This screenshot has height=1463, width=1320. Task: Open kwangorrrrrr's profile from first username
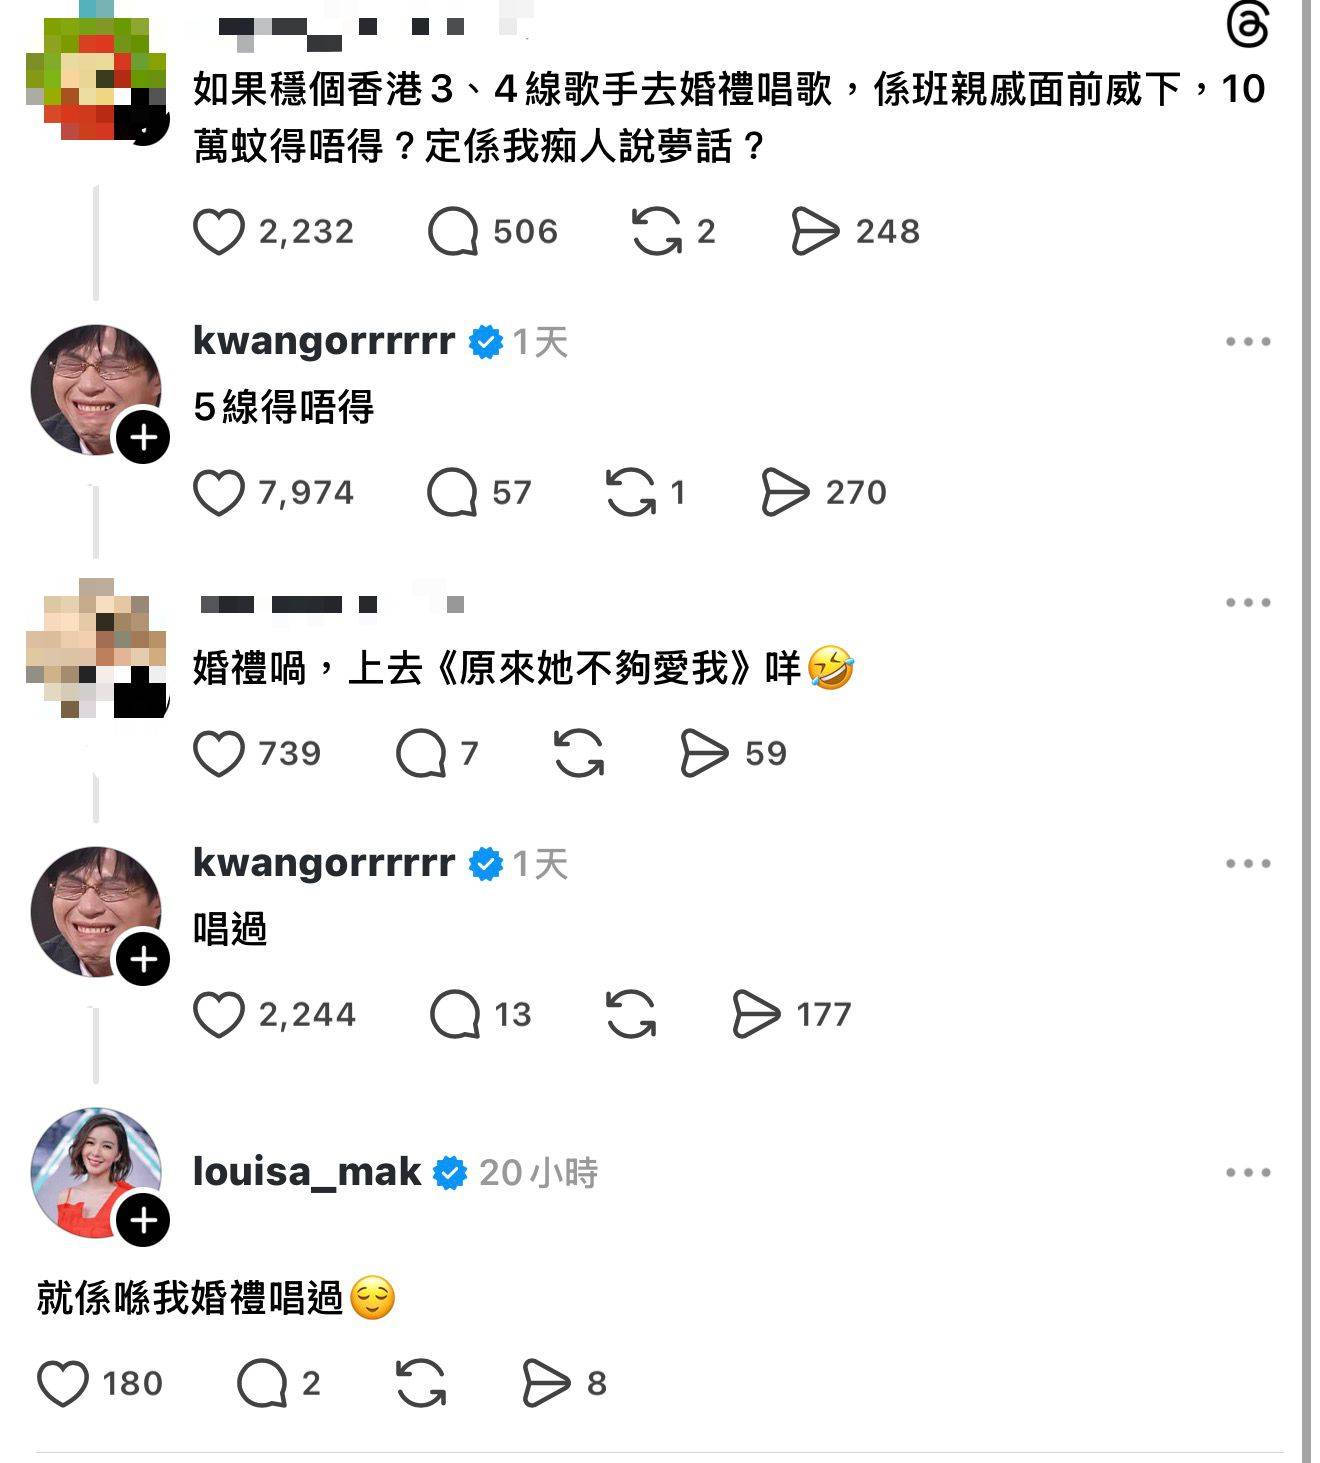tap(324, 341)
